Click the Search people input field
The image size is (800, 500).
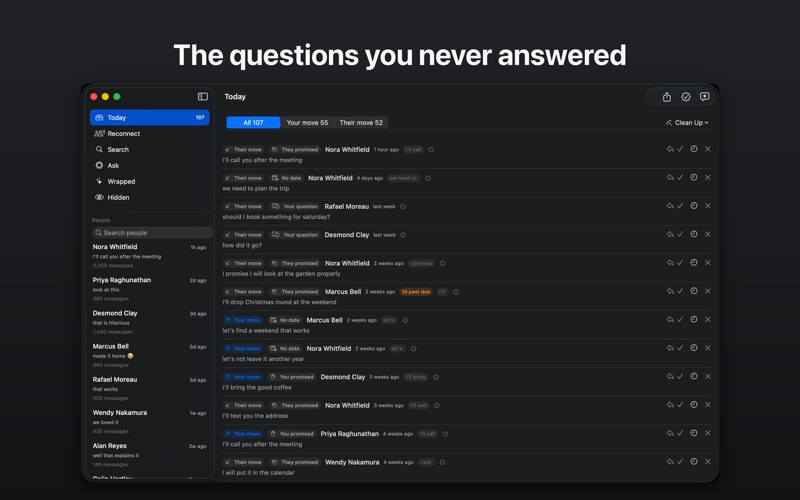coord(152,233)
